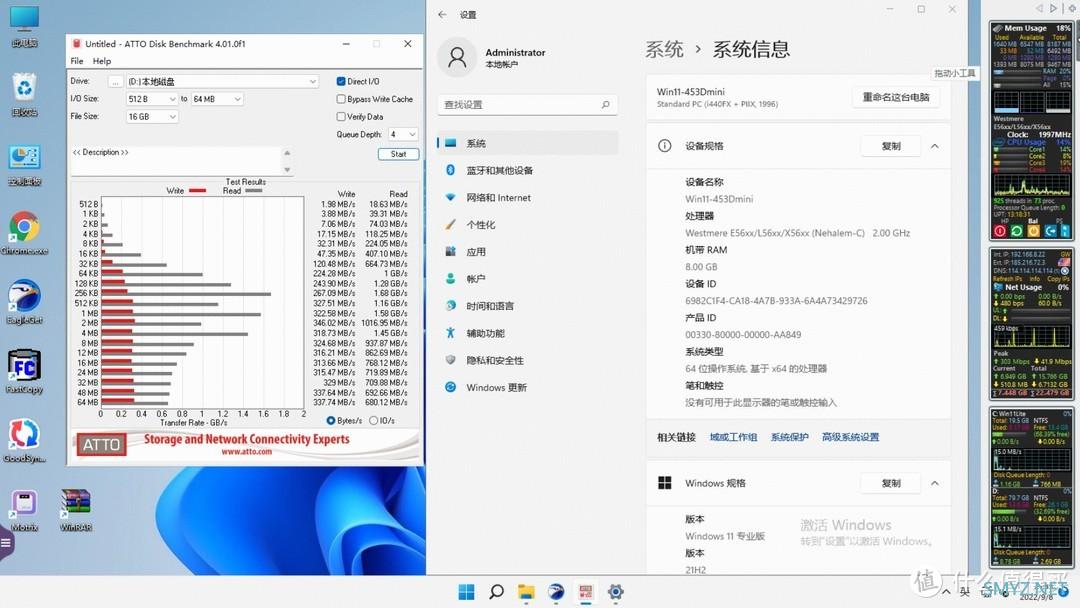Screen dimensions: 1080x608
Task: Enable the Verify Data checkbox
Action: (341, 117)
